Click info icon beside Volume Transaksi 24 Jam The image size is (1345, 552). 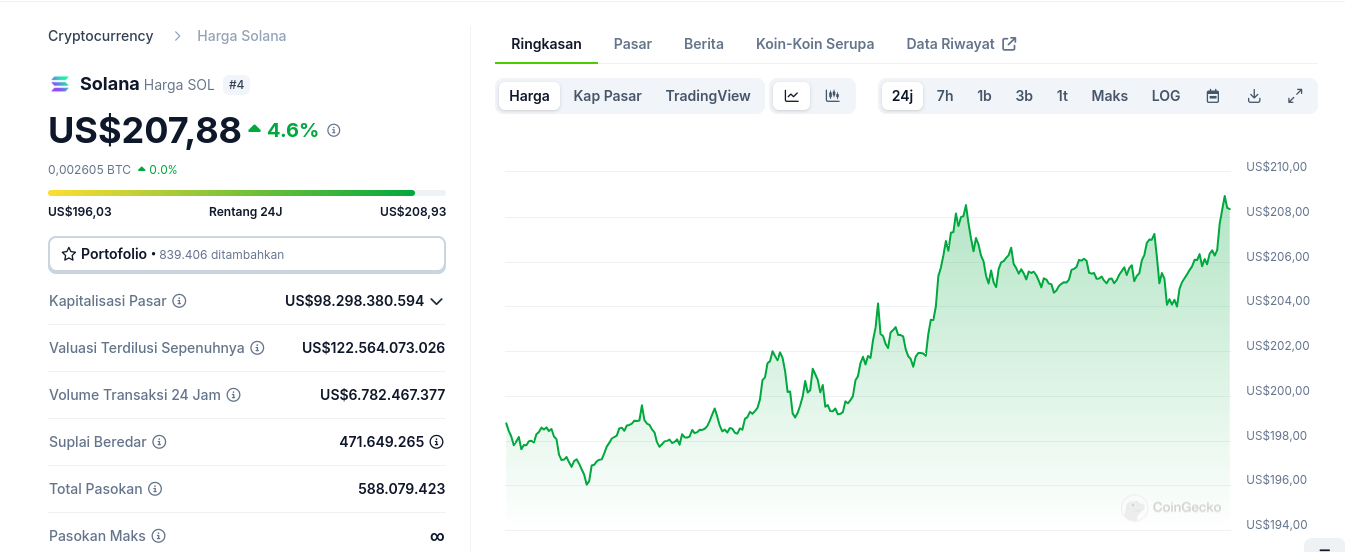(x=233, y=395)
